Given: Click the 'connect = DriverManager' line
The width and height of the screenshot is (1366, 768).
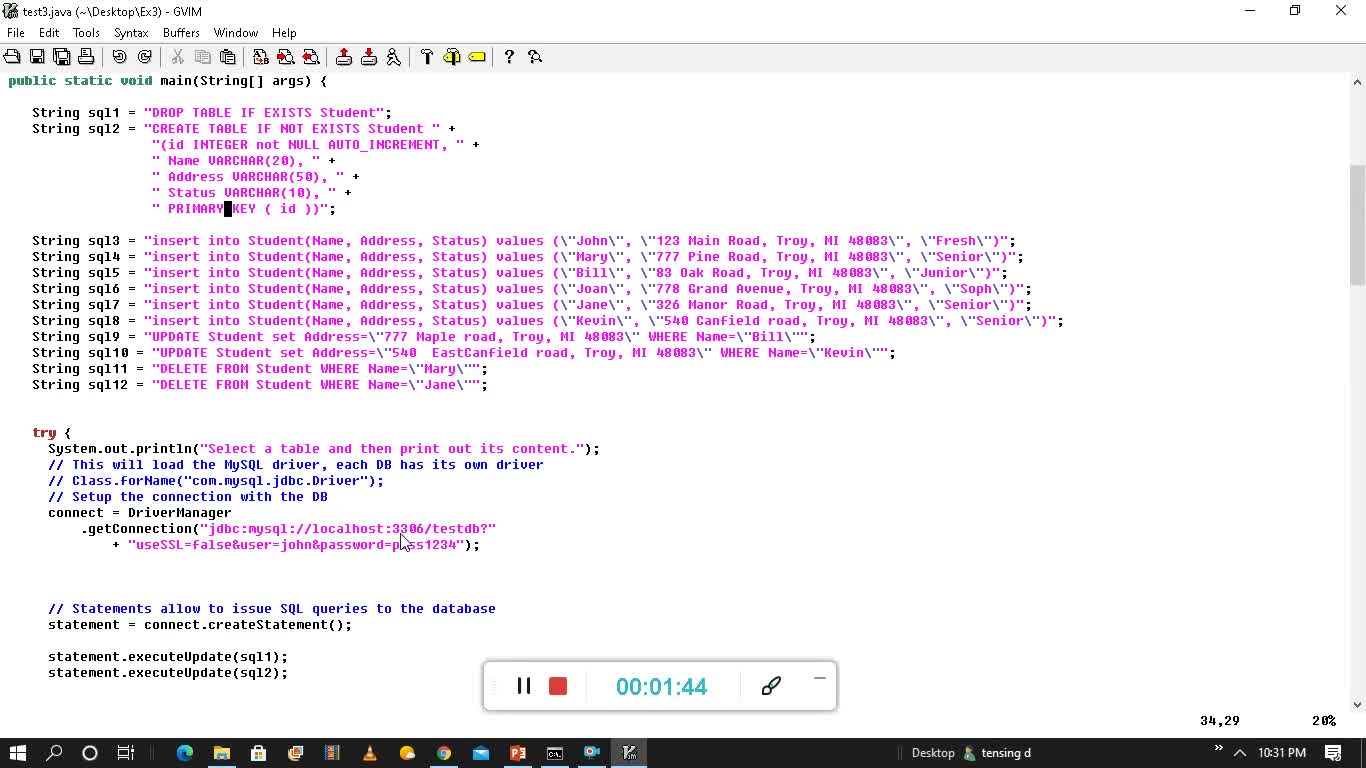Looking at the screenshot, I should [x=140, y=513].
